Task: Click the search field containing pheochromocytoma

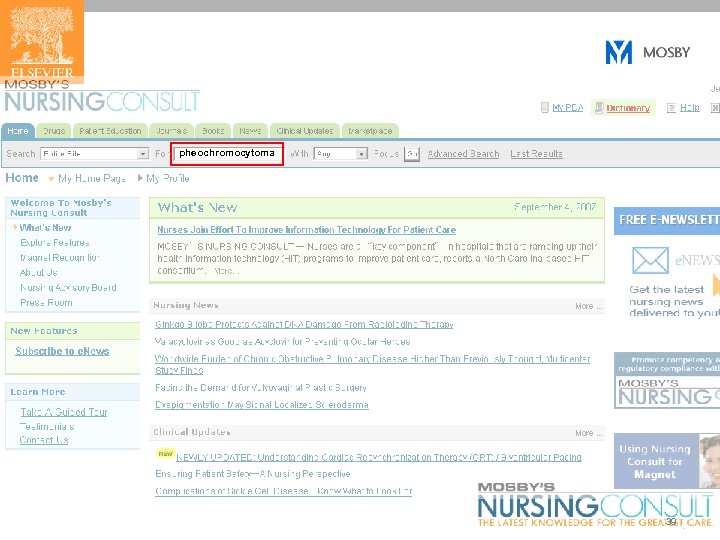Action: point(227,153)
